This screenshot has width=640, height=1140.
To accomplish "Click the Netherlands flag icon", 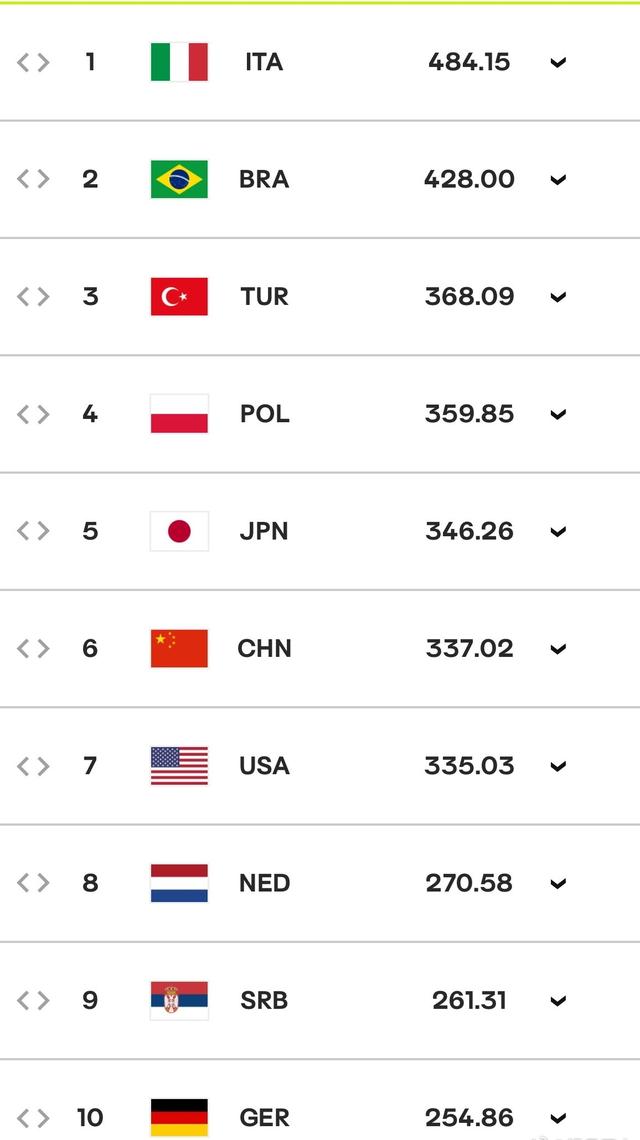I will (179, 883).
